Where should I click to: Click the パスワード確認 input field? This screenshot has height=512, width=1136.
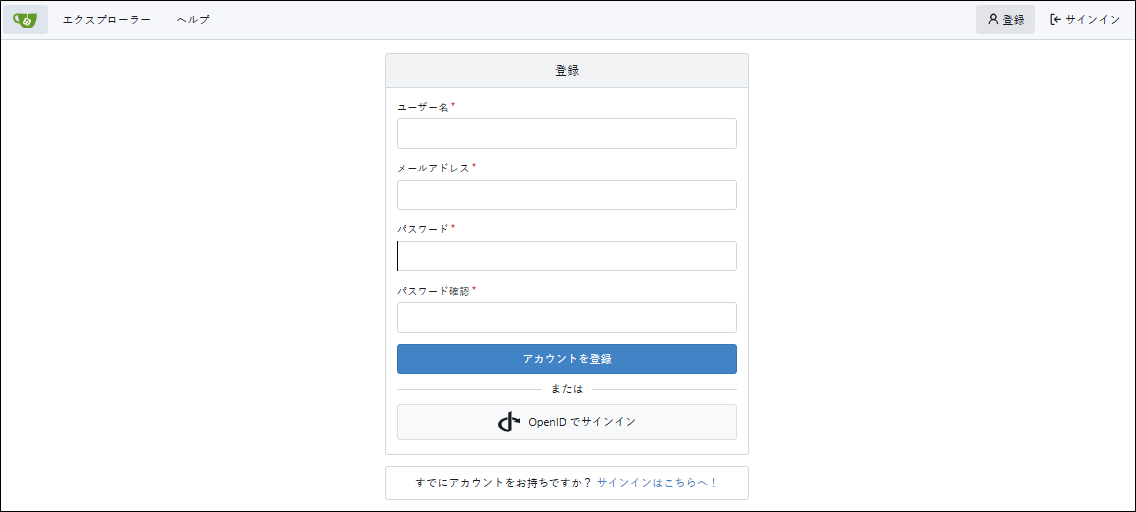pyautogui.click(x=566, y=317)
